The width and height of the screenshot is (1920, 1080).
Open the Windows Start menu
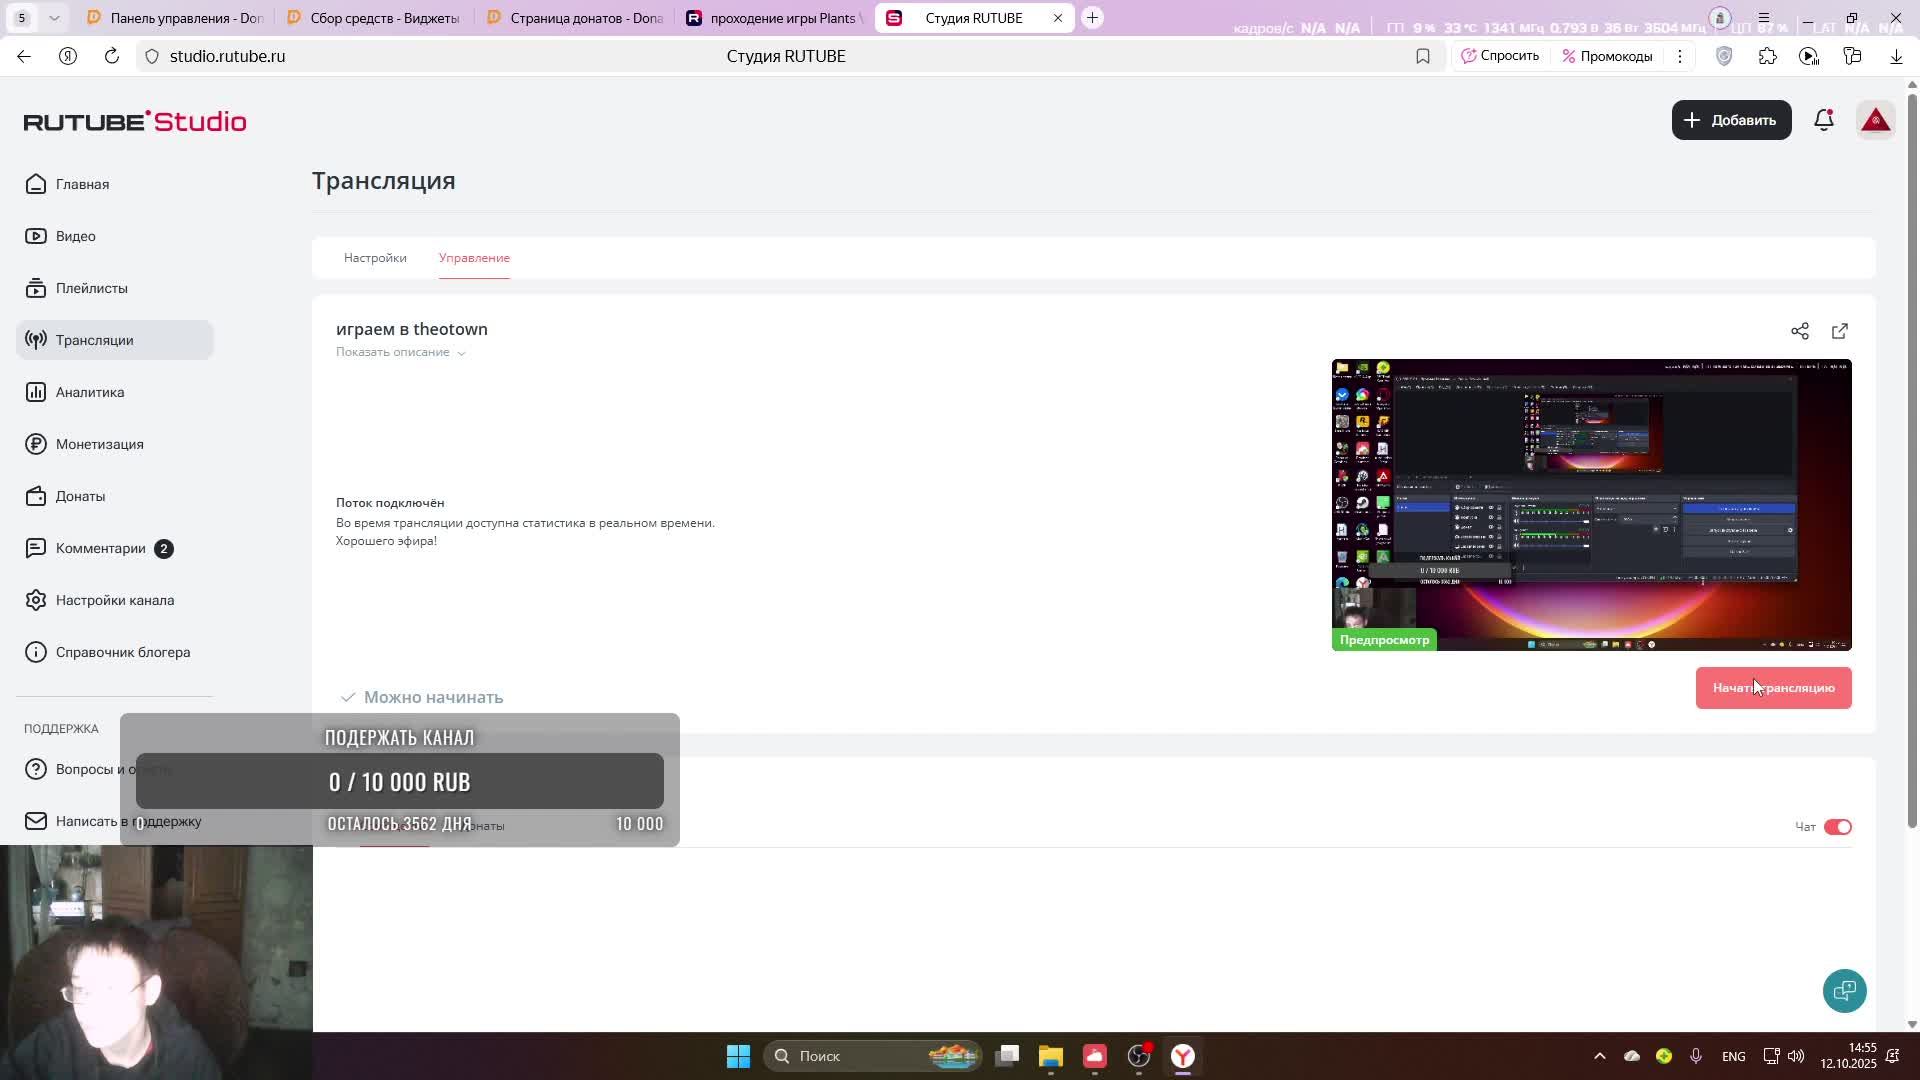tap(738, 1056)
